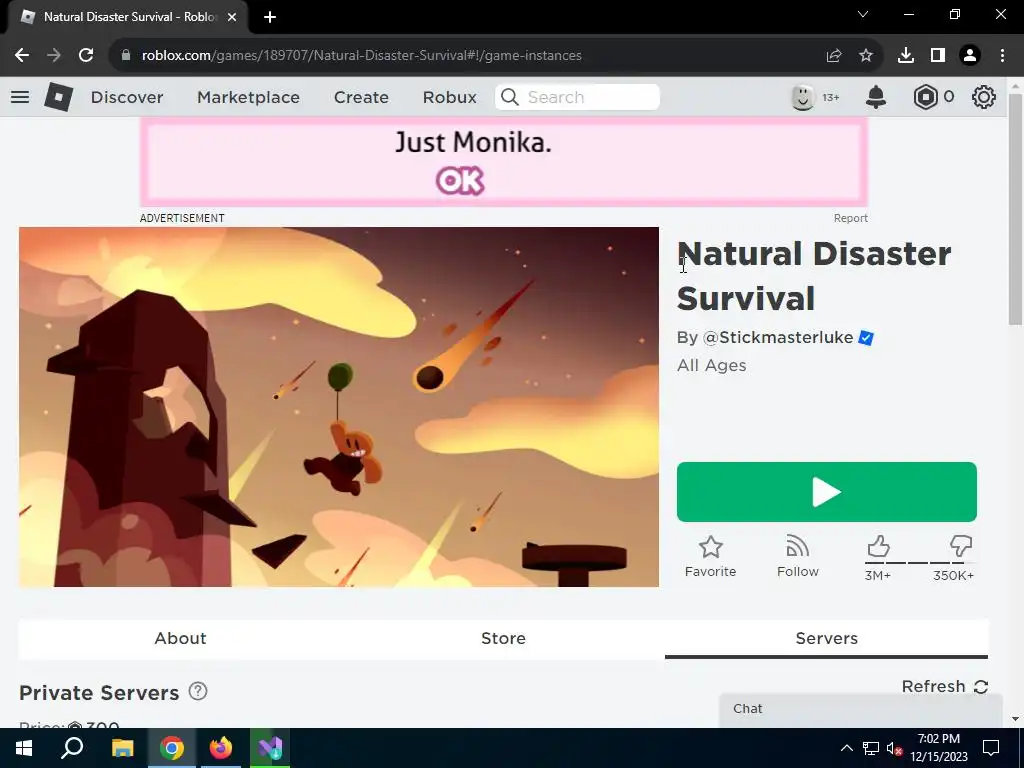This screenshot has width=1024, height=768.
Task: Open the Robux page
Action: [449, 97]
